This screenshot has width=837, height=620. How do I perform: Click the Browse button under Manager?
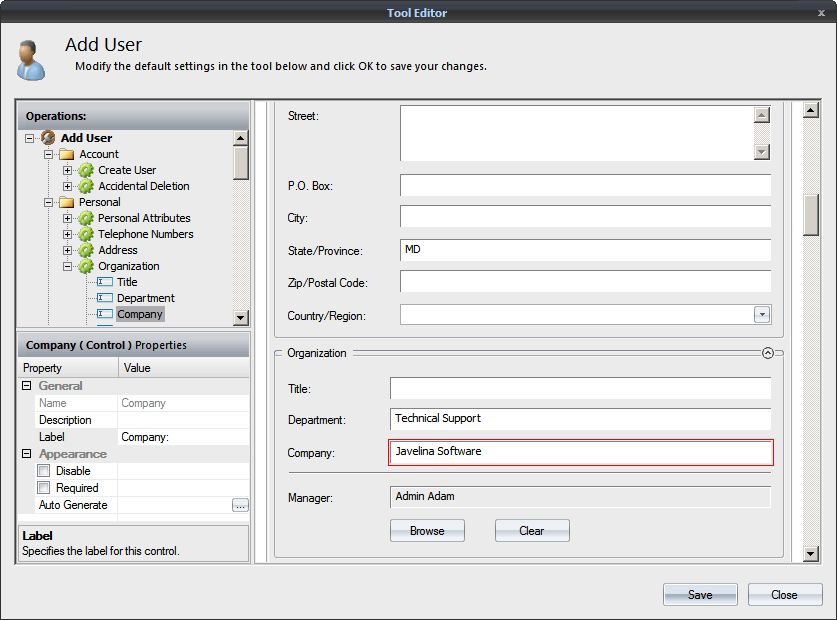pos(427,531)
